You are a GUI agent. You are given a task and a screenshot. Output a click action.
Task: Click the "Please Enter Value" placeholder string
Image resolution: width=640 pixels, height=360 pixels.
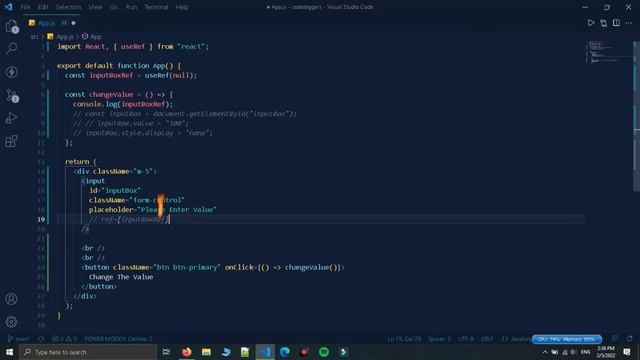[177, 210]
